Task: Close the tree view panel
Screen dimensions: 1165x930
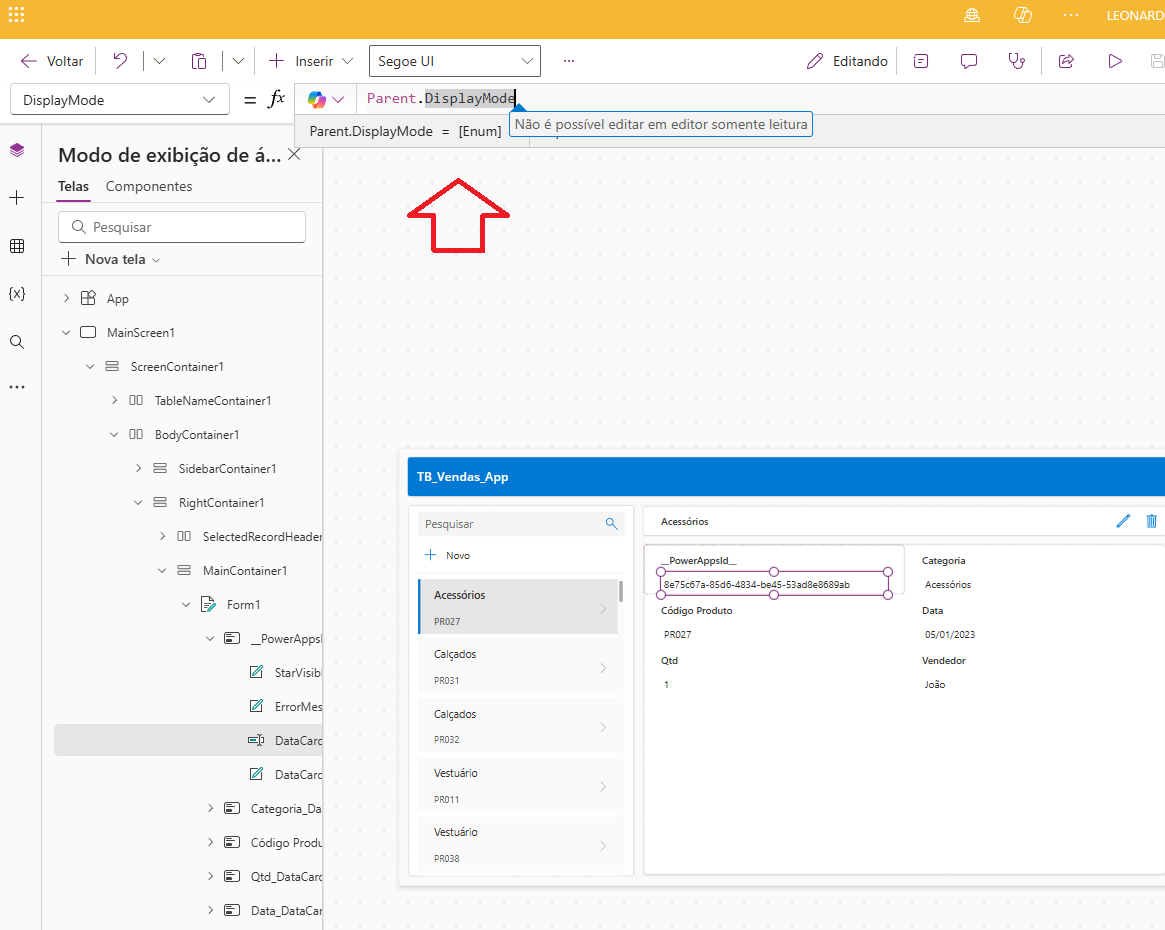Action: click(x=294, y=155)
